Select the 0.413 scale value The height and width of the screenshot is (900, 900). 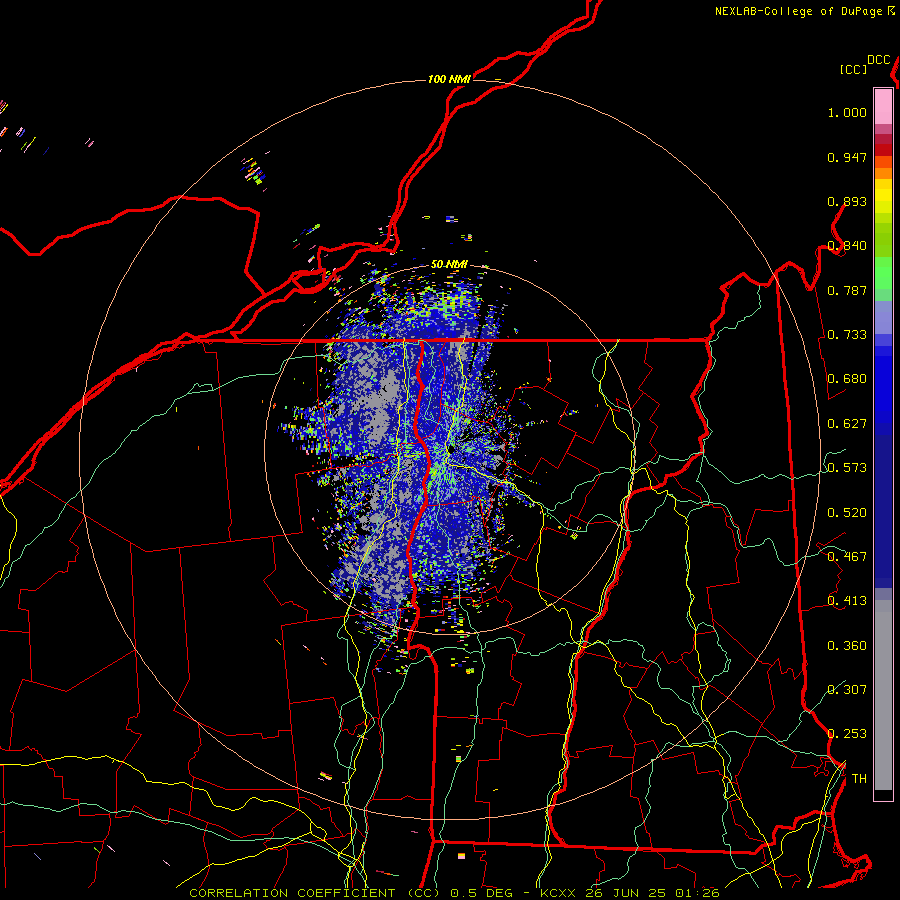tap(847, 601)
